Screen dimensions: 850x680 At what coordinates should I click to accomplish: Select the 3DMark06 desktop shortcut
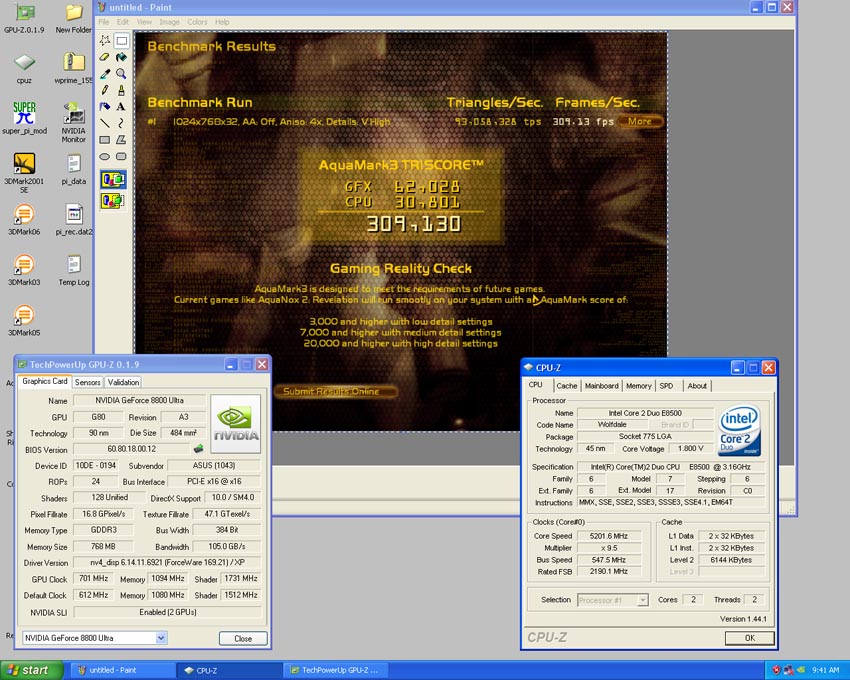24,220
